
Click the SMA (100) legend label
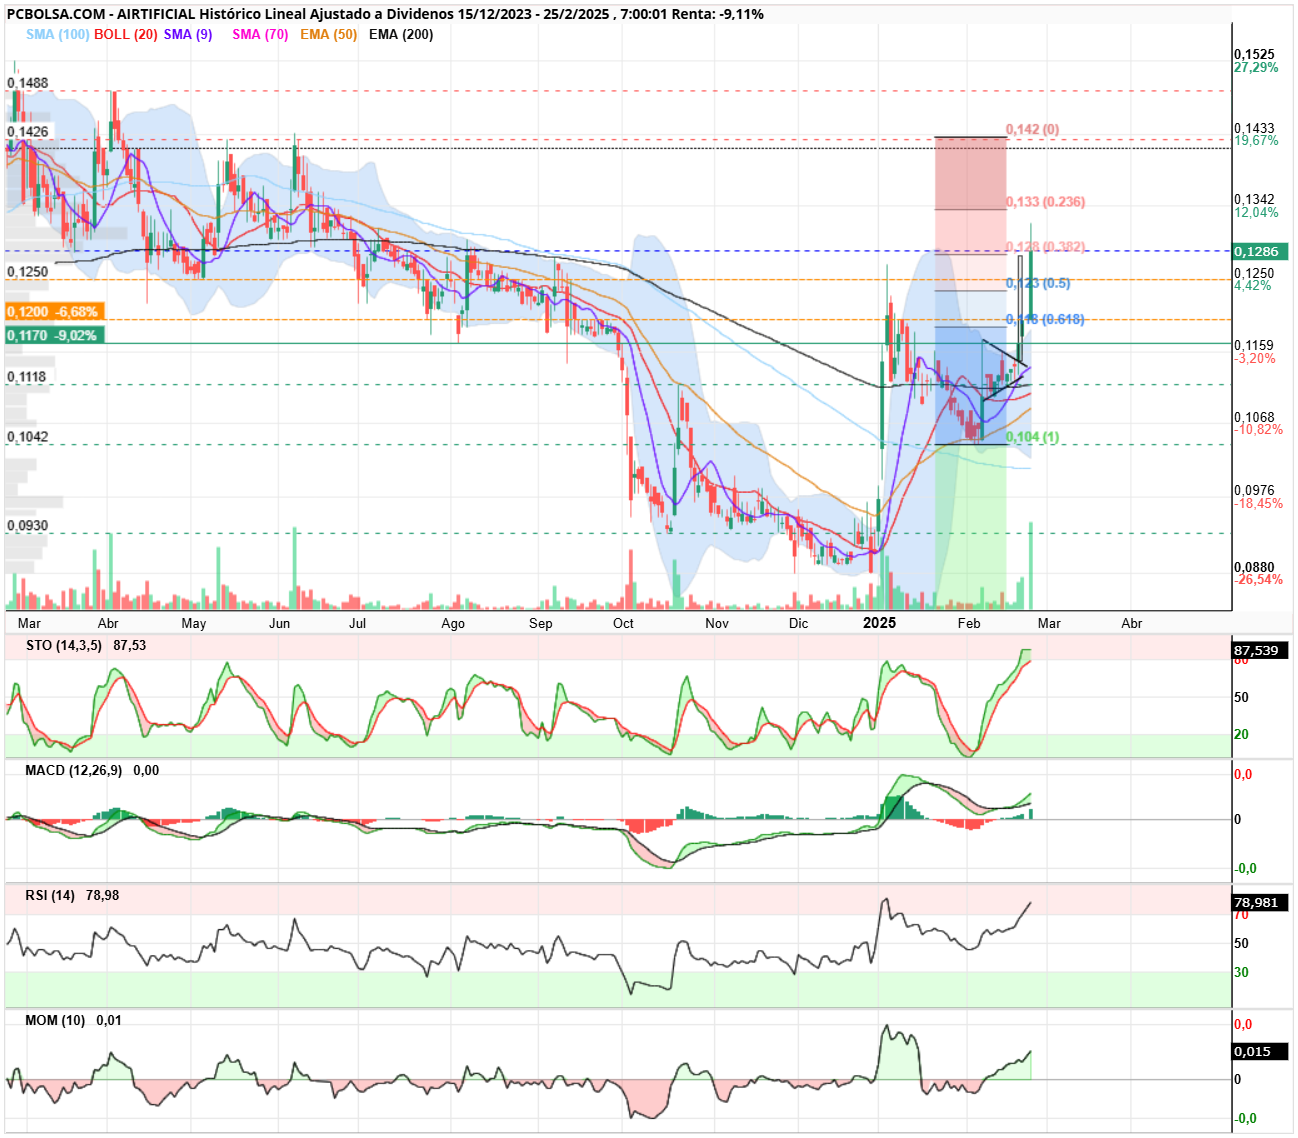pos(57,34)
